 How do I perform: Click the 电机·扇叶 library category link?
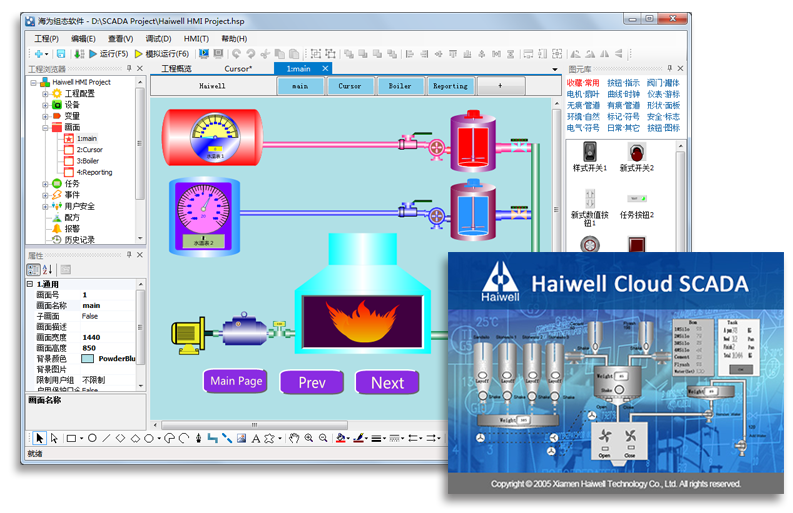(583, 94)
